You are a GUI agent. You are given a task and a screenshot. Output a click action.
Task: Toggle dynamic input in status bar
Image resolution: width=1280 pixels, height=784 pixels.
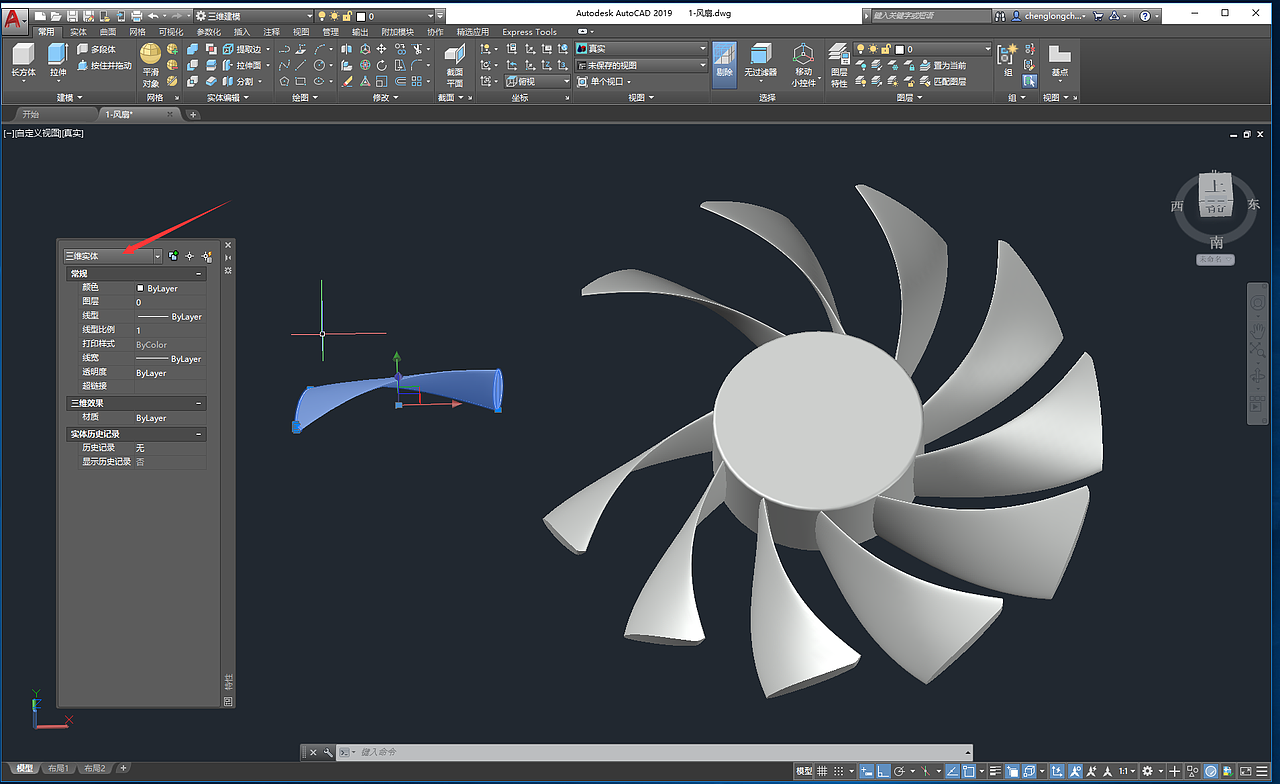coord(865,771)
